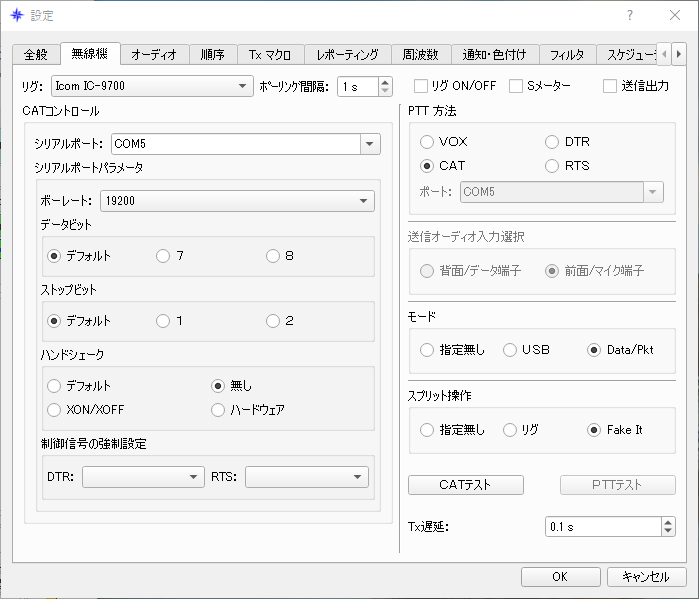Click the CATテスト button
Screen dimensions: 699x599
tap(465, 485)
